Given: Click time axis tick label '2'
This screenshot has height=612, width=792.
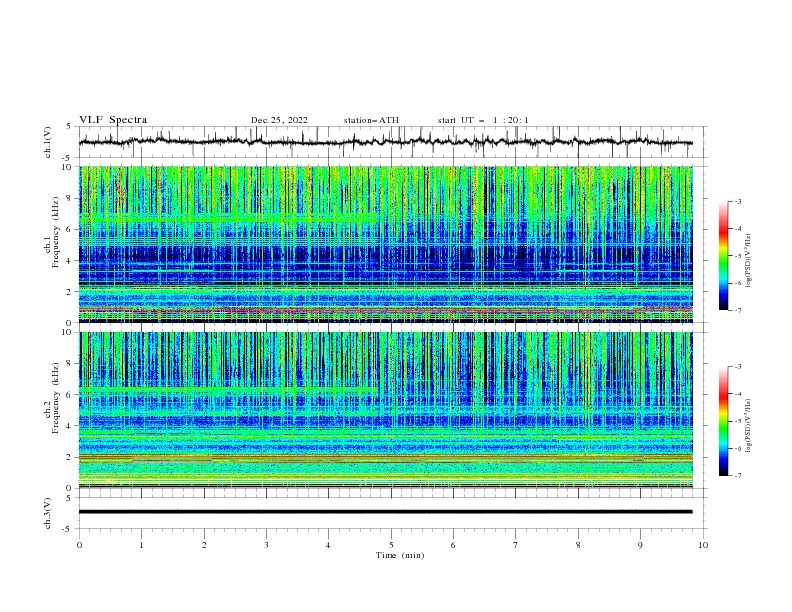Looking at the screenshot, I should pos(204,545).
